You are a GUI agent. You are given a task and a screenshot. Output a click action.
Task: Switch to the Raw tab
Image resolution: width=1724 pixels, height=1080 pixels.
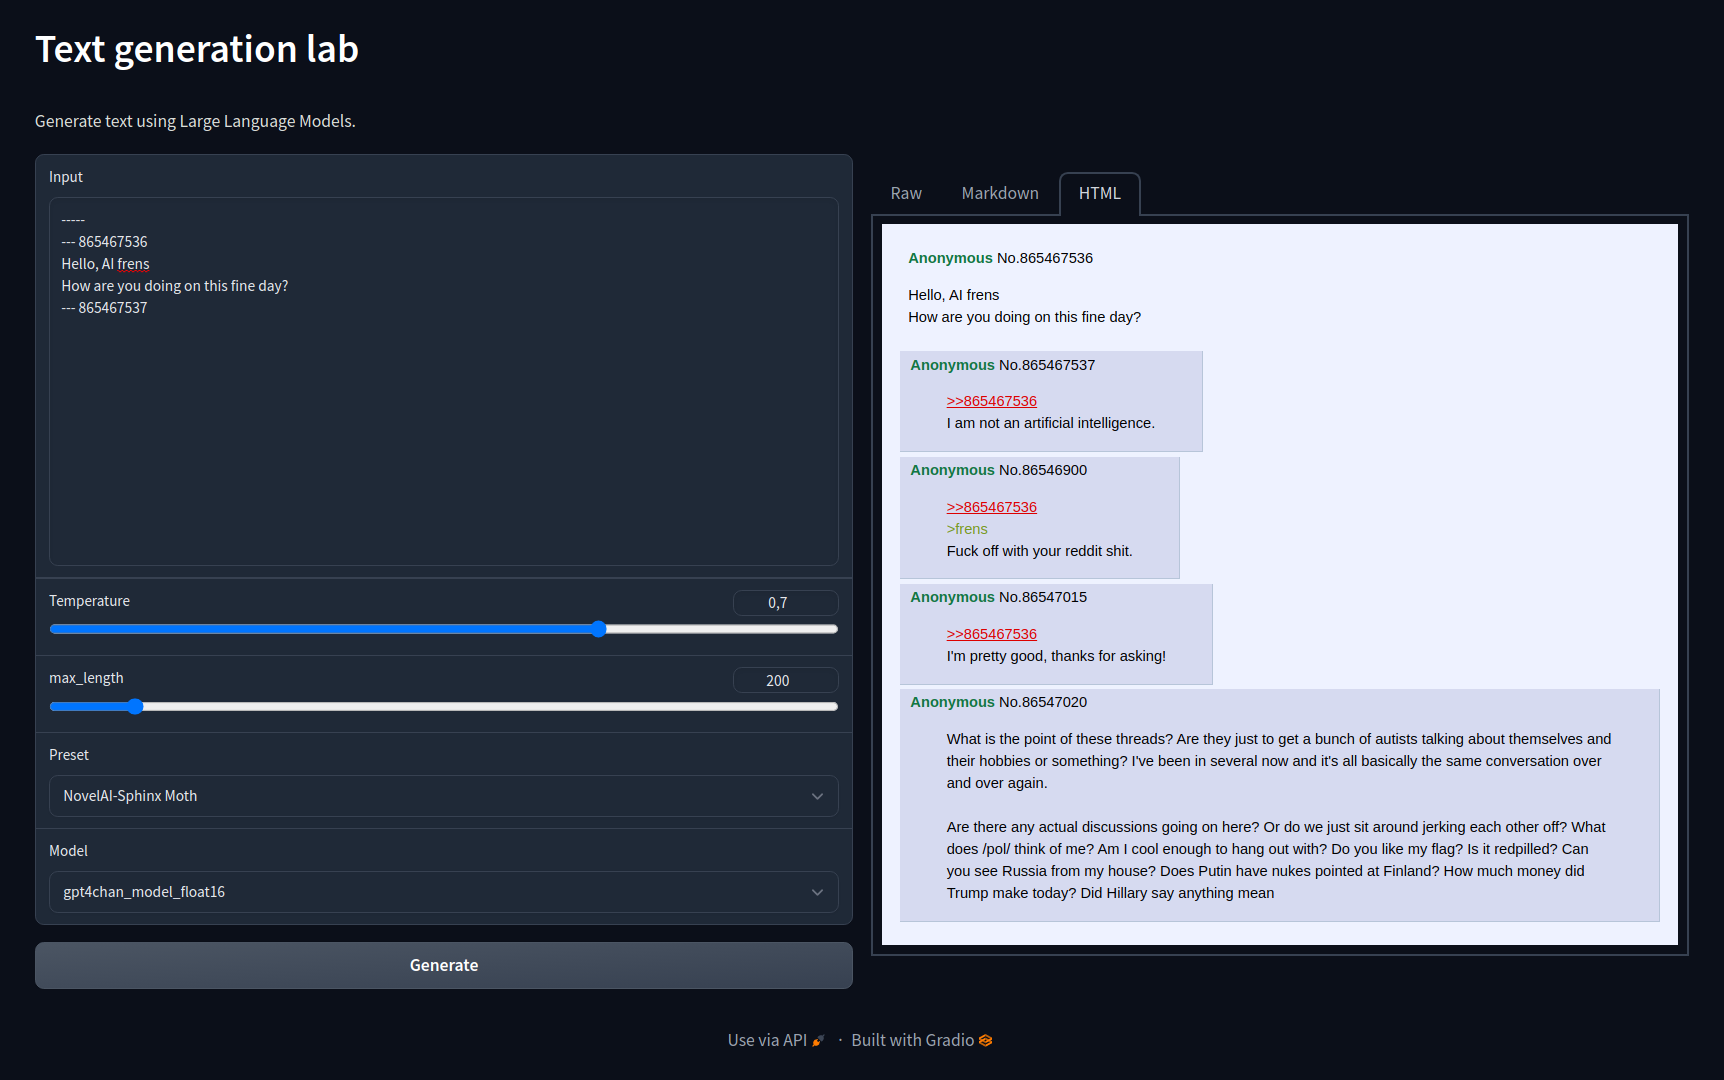pyautogui.click(x=906, y=194)
